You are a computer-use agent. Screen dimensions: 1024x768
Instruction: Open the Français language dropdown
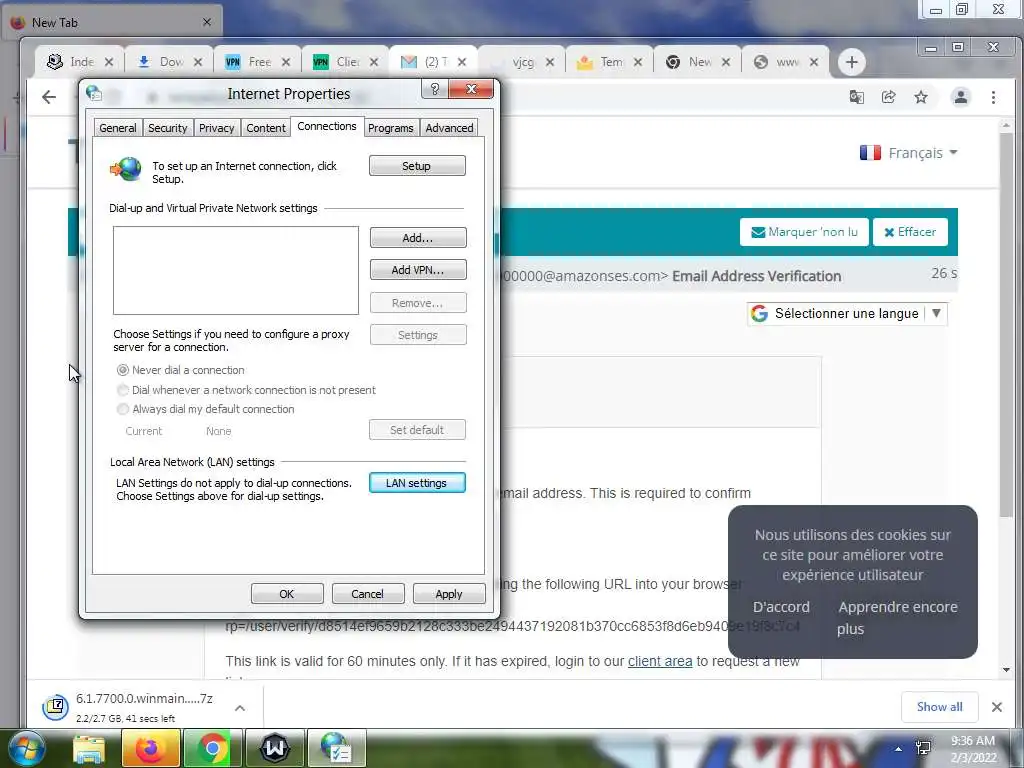tap(908, 153)
